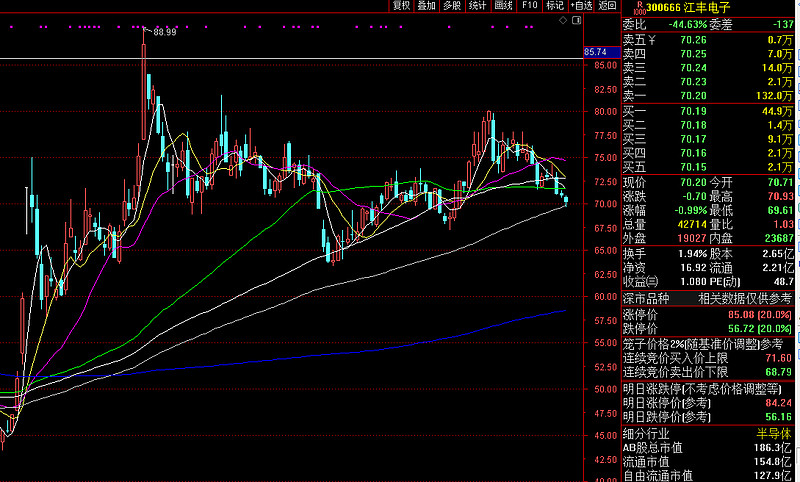Select the 画线 drawing tool
Image resolution: width=800 pixels, height=482 pixels.
click(x=504, y=6)
